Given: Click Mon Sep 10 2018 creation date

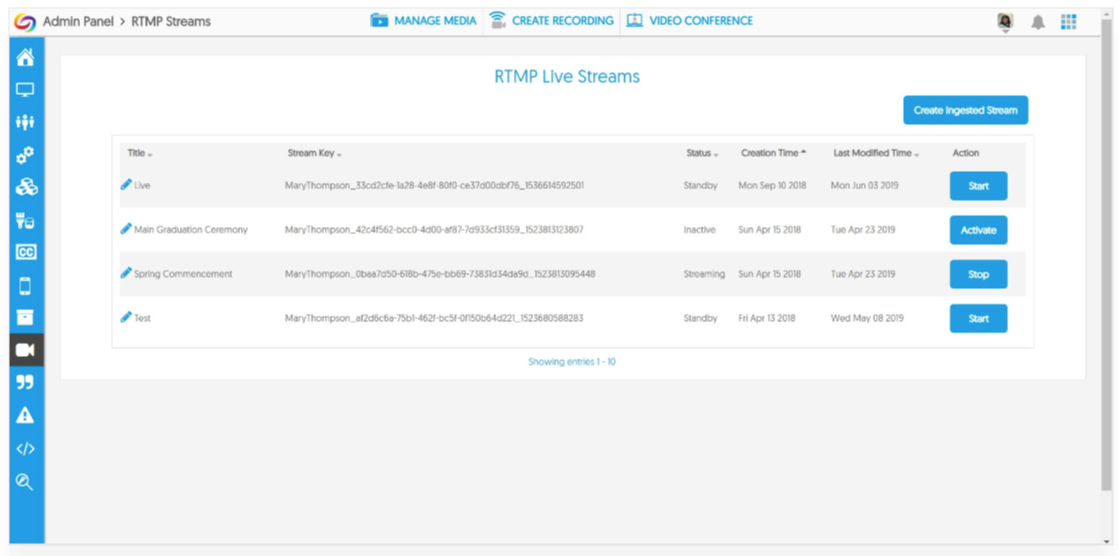Looking at the screenshot, I should 772,186.
